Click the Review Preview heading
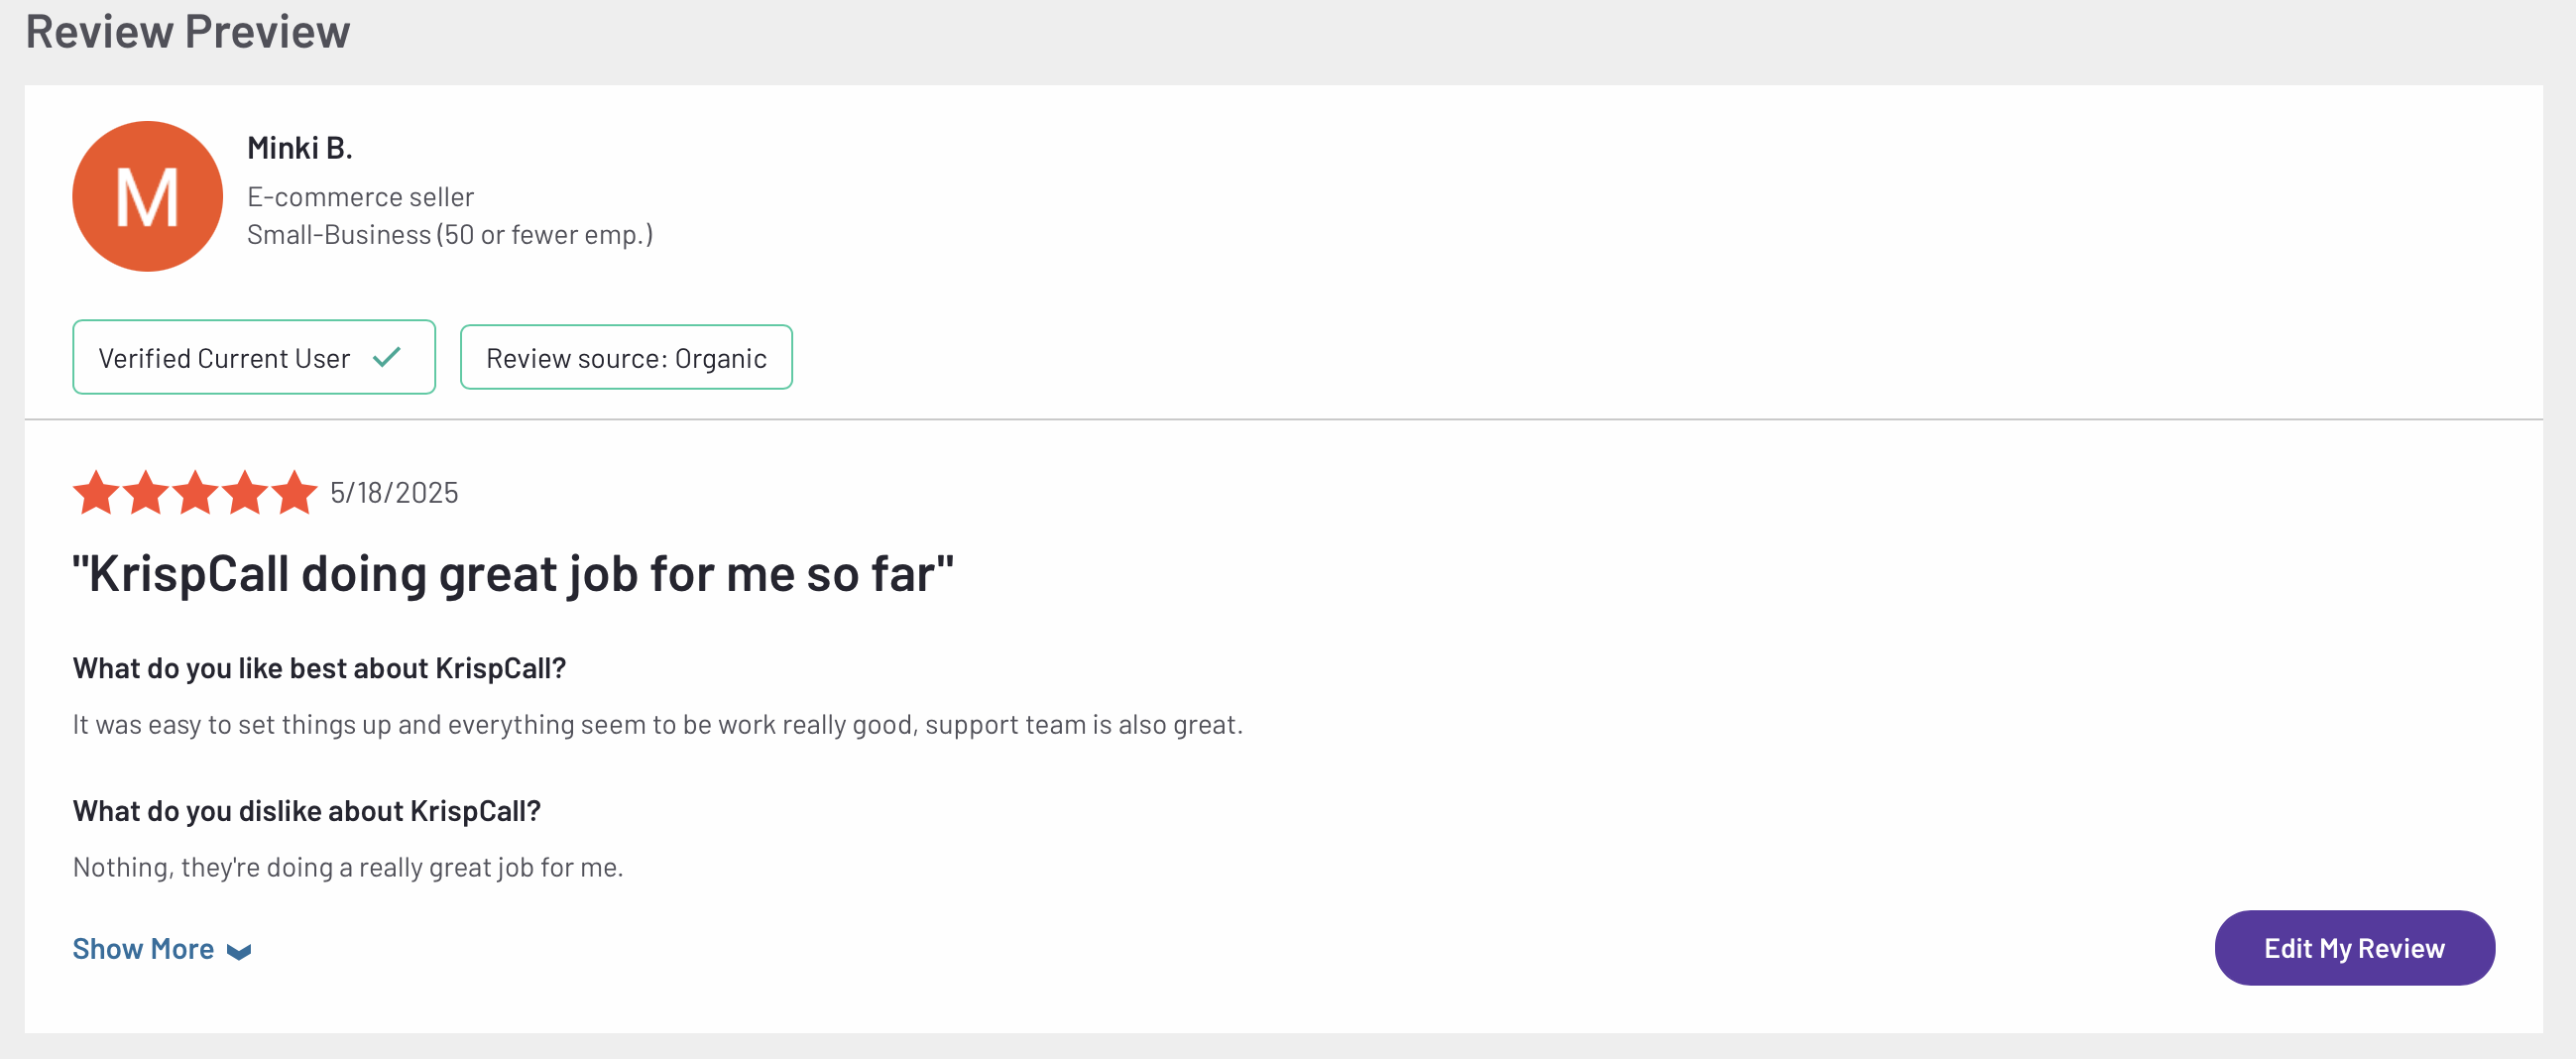The height and width of the screenshot is (1059, 2576). [x=188, y=31]
